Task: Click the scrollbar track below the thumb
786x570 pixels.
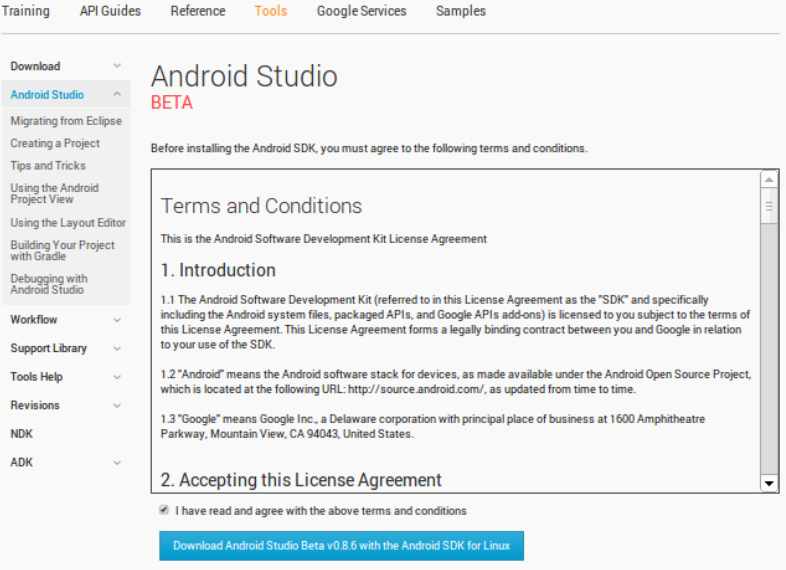Action: coord(769,349)
